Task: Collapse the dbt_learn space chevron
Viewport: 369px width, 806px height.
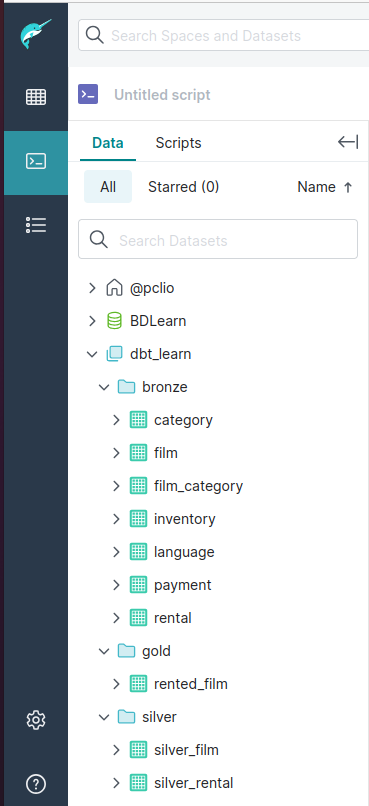Action: 92,354
